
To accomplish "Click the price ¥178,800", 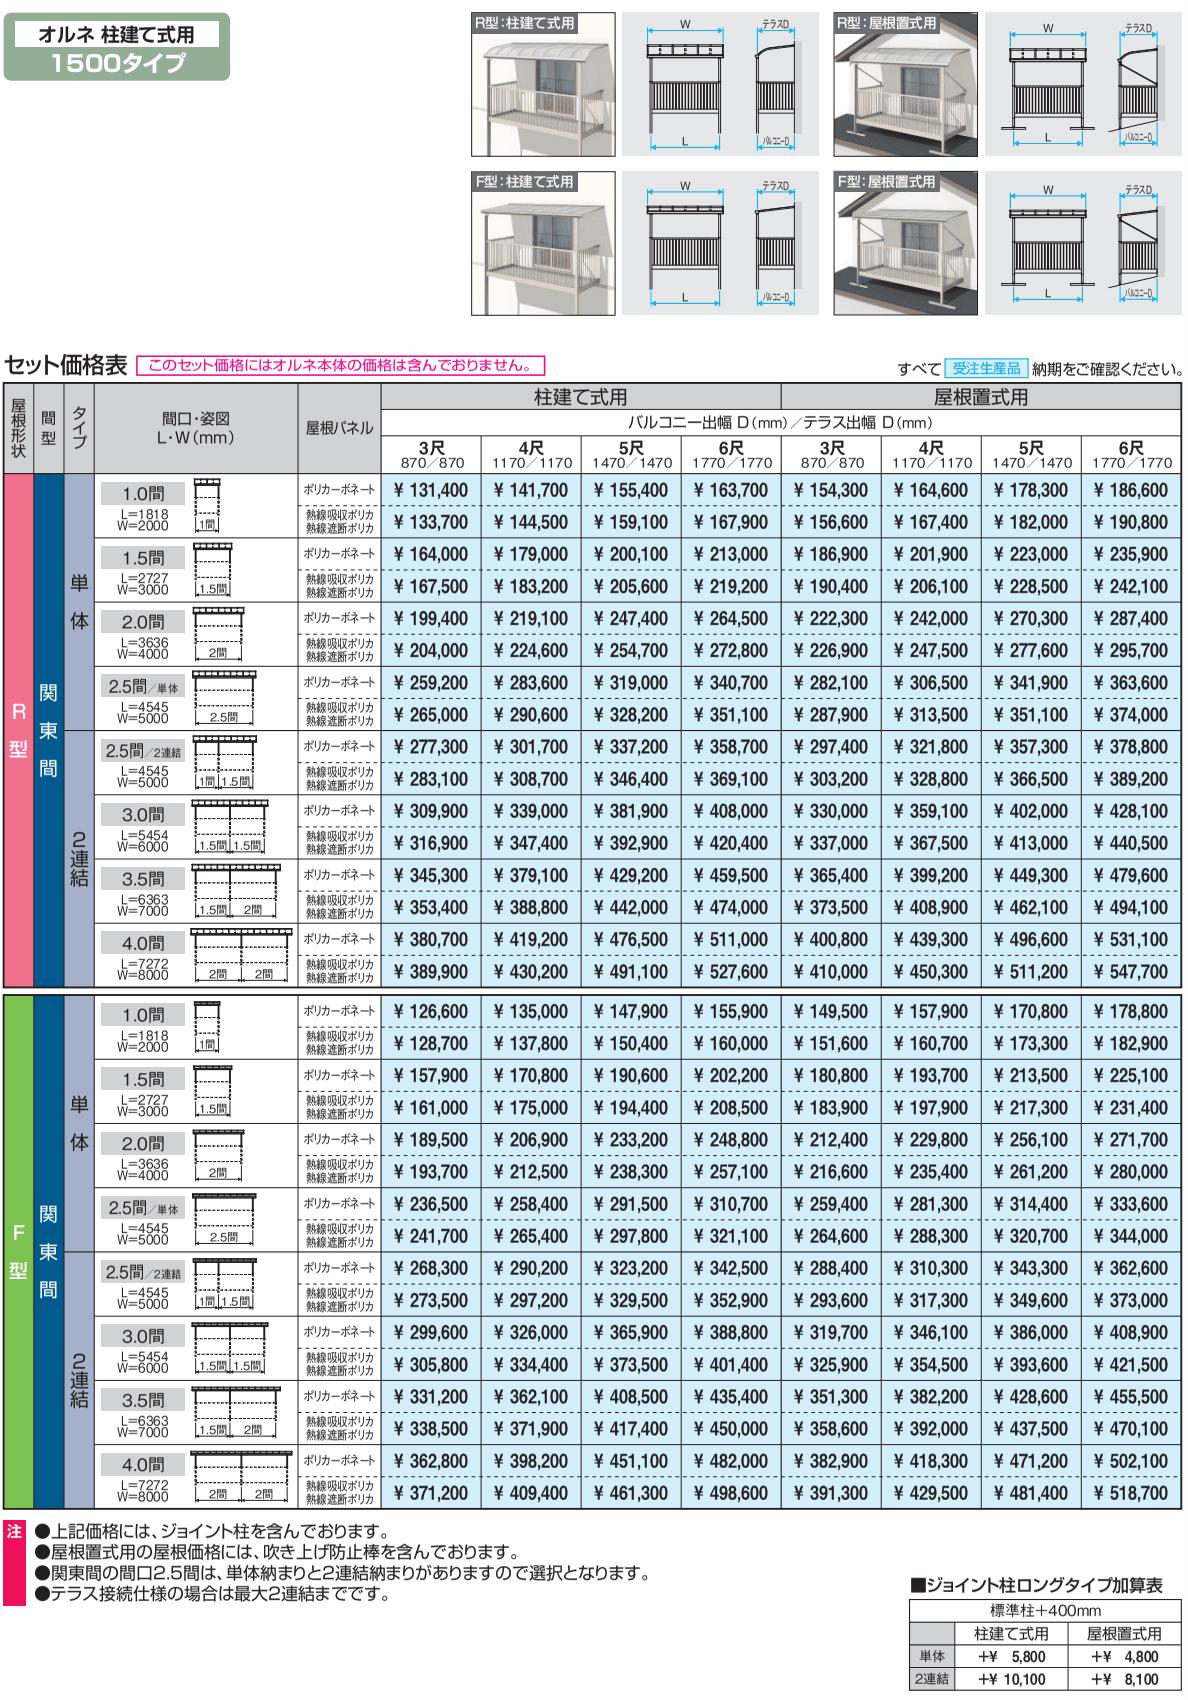I will 1131,1012.
